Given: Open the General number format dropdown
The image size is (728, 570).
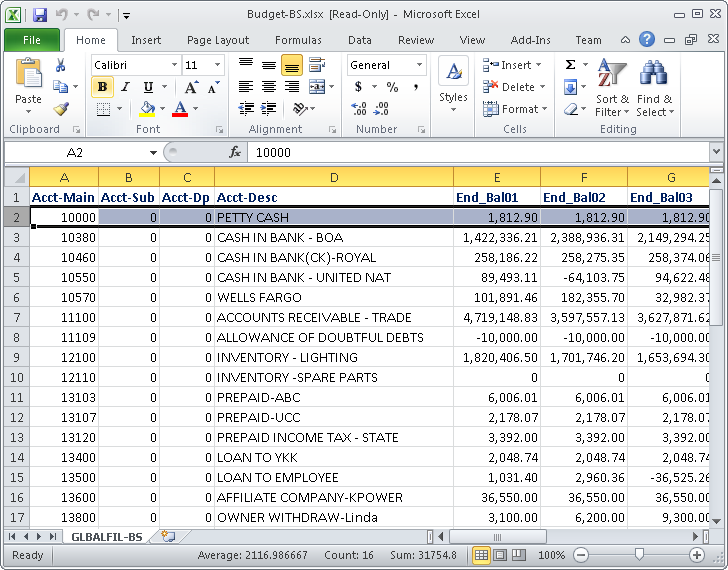Looking at the screenshot, I should tap(420, 65).
